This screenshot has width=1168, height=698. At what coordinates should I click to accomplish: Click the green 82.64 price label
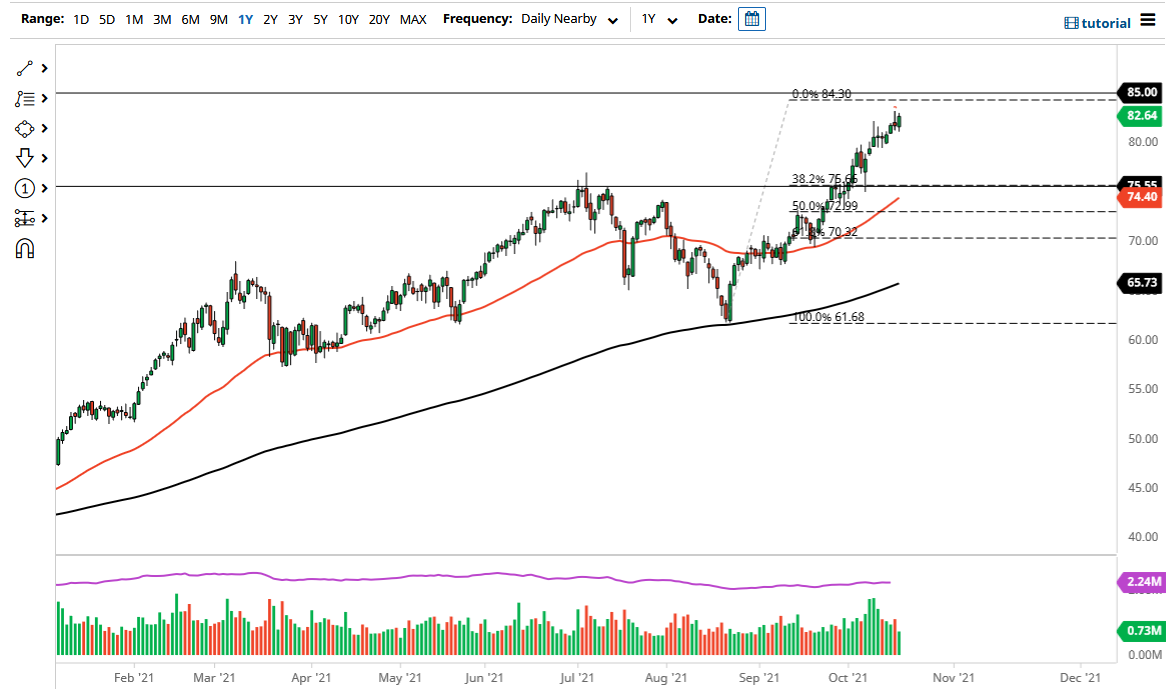coord(1141,116)
